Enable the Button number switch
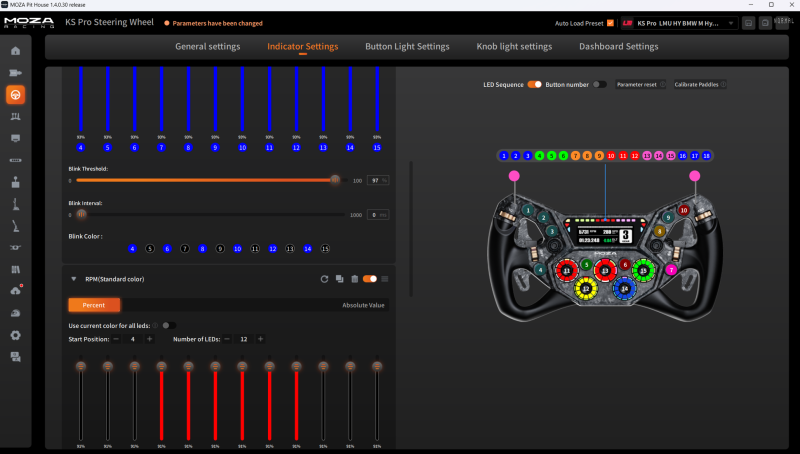The image size is (800, 454). 599,85
